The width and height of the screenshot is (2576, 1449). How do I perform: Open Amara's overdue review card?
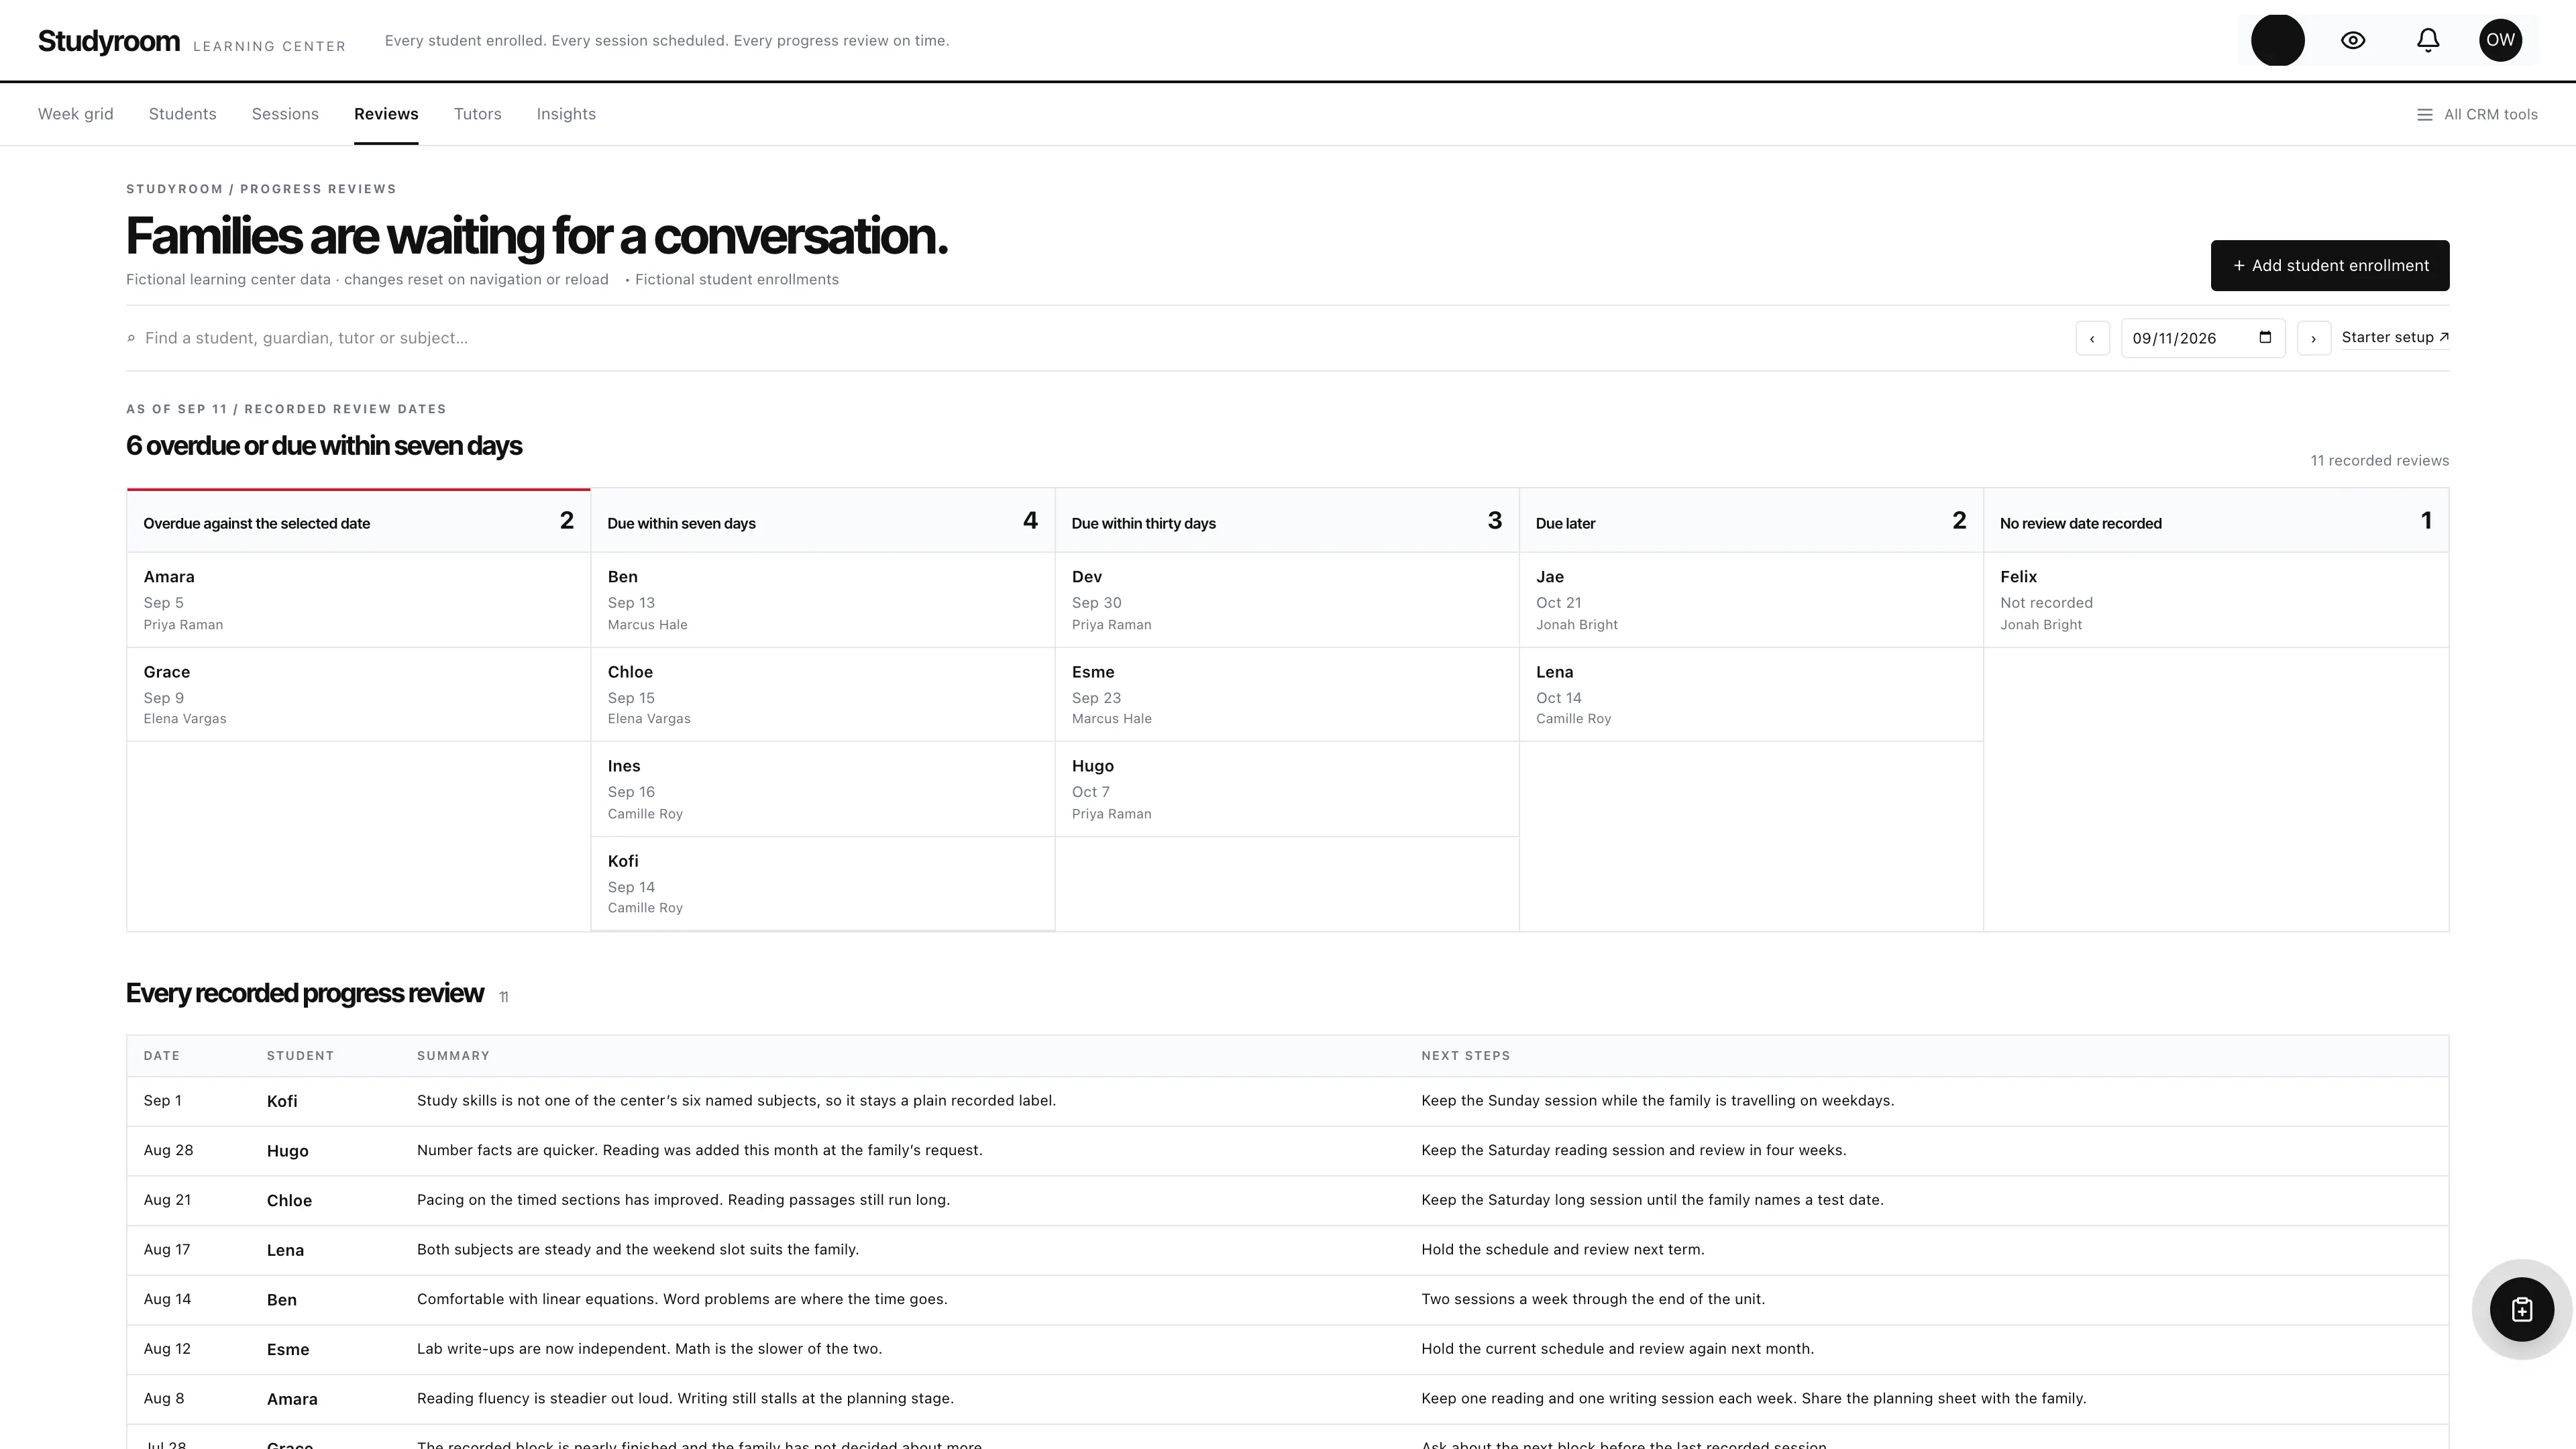point(358,600)
